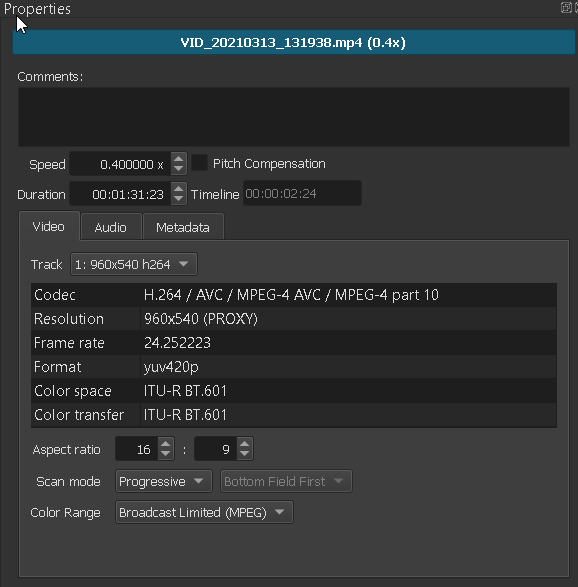This screenshot has width=578, height=587.
Task: Click inside the Comments text box
Action: tap(293, 117)
